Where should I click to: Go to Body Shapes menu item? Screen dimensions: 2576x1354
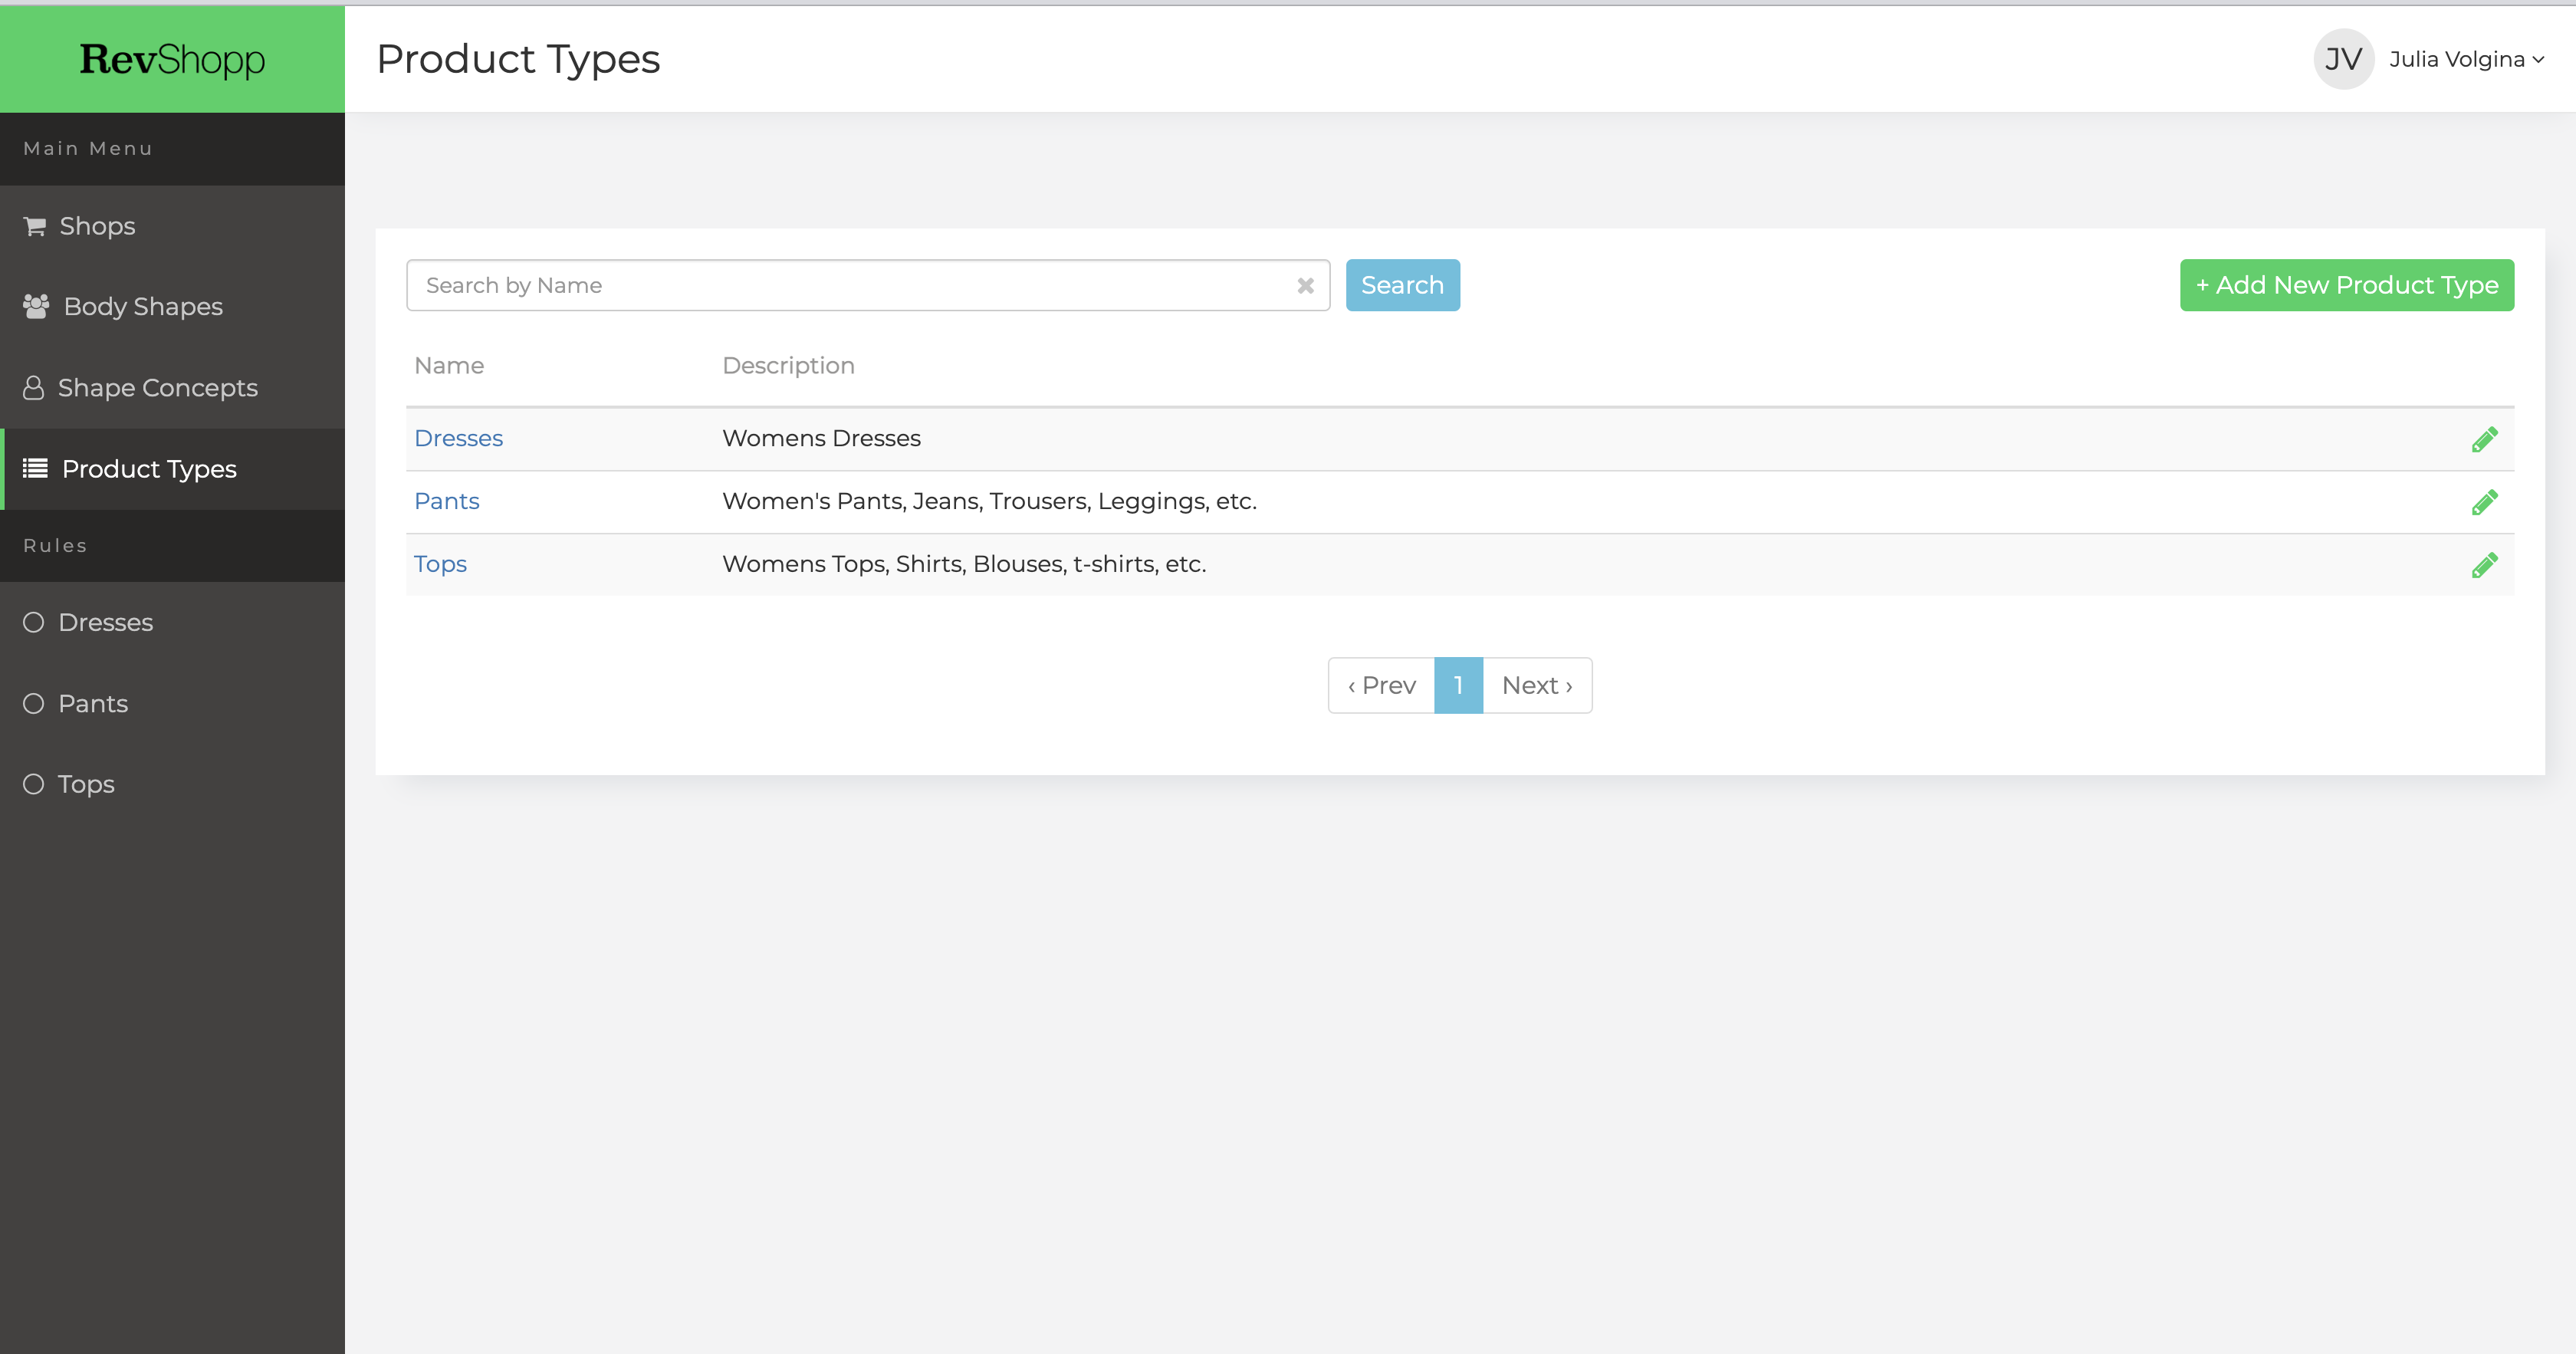(172, 306)
